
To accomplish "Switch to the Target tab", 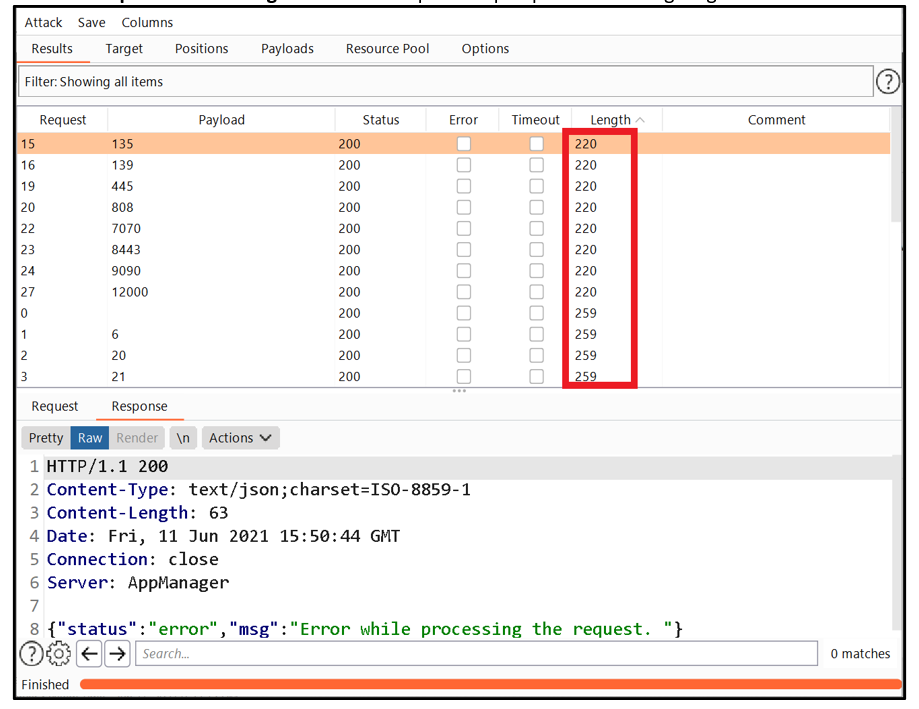I will [124, 49].
